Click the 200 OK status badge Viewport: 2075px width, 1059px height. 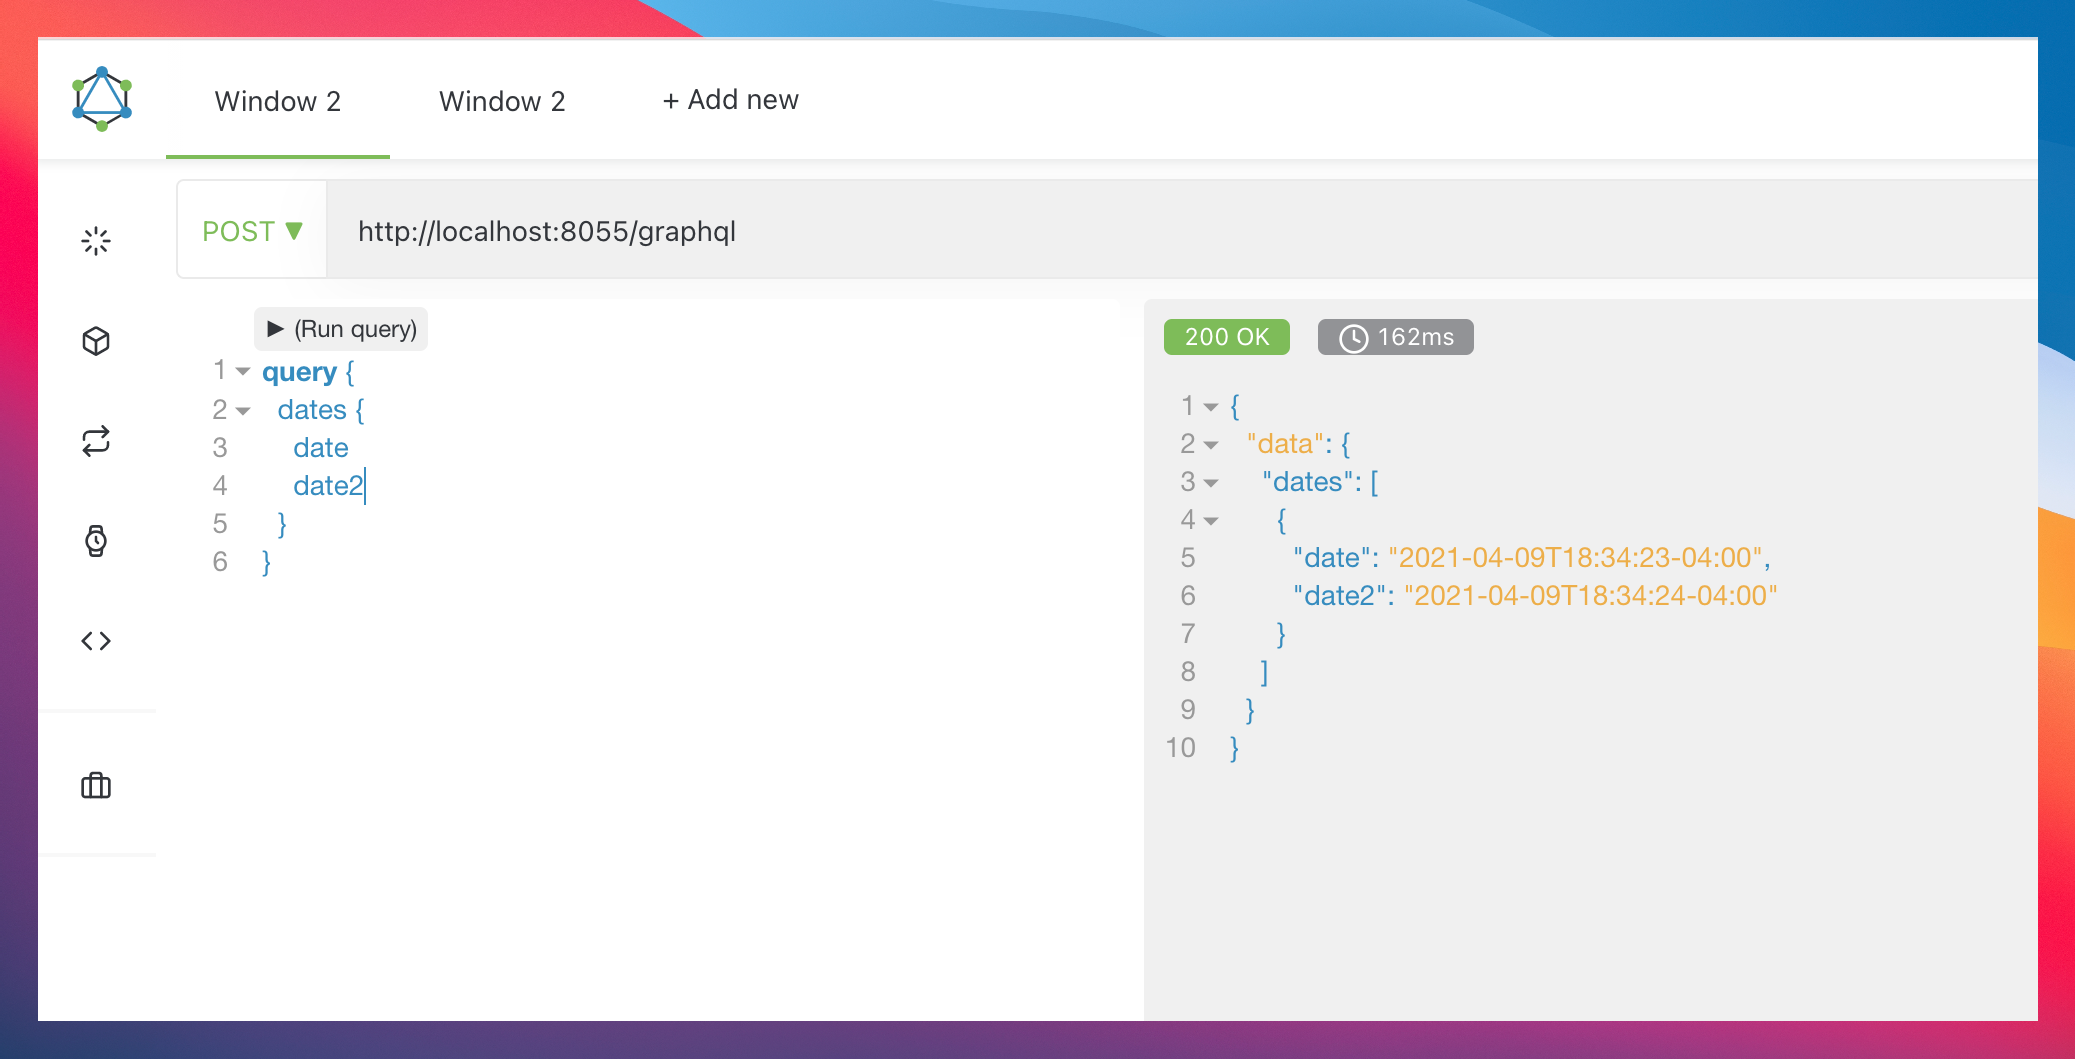(x=1227, y=337)
